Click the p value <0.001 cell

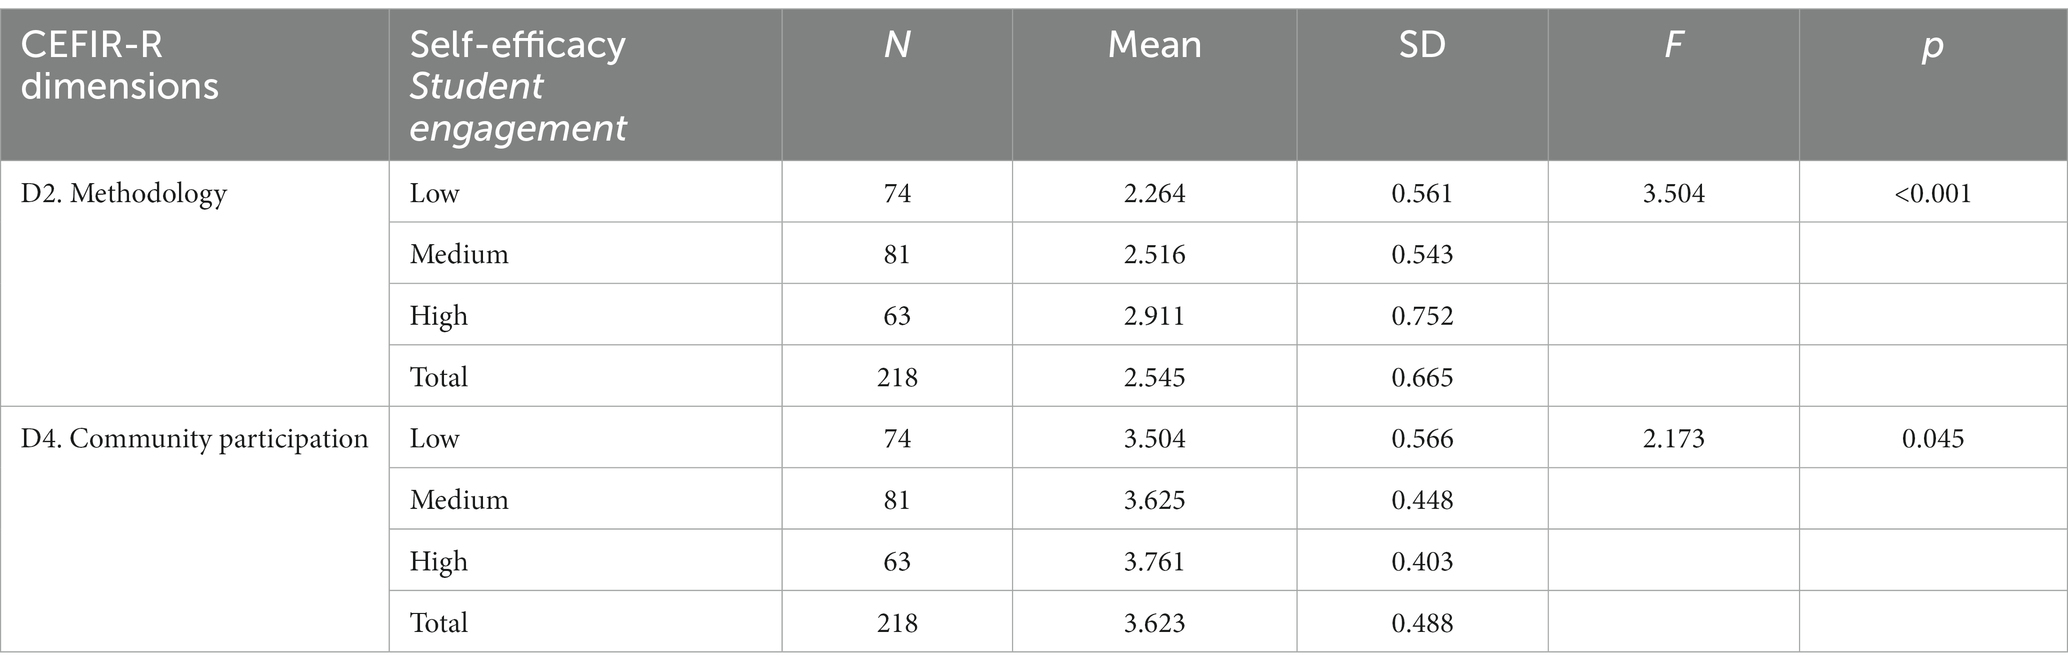point(1933,193)
